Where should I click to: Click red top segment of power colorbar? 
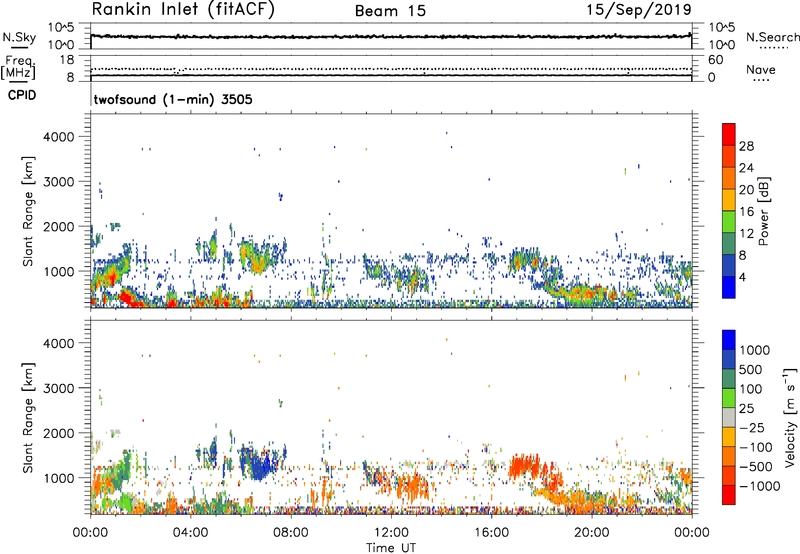[729, 134]
